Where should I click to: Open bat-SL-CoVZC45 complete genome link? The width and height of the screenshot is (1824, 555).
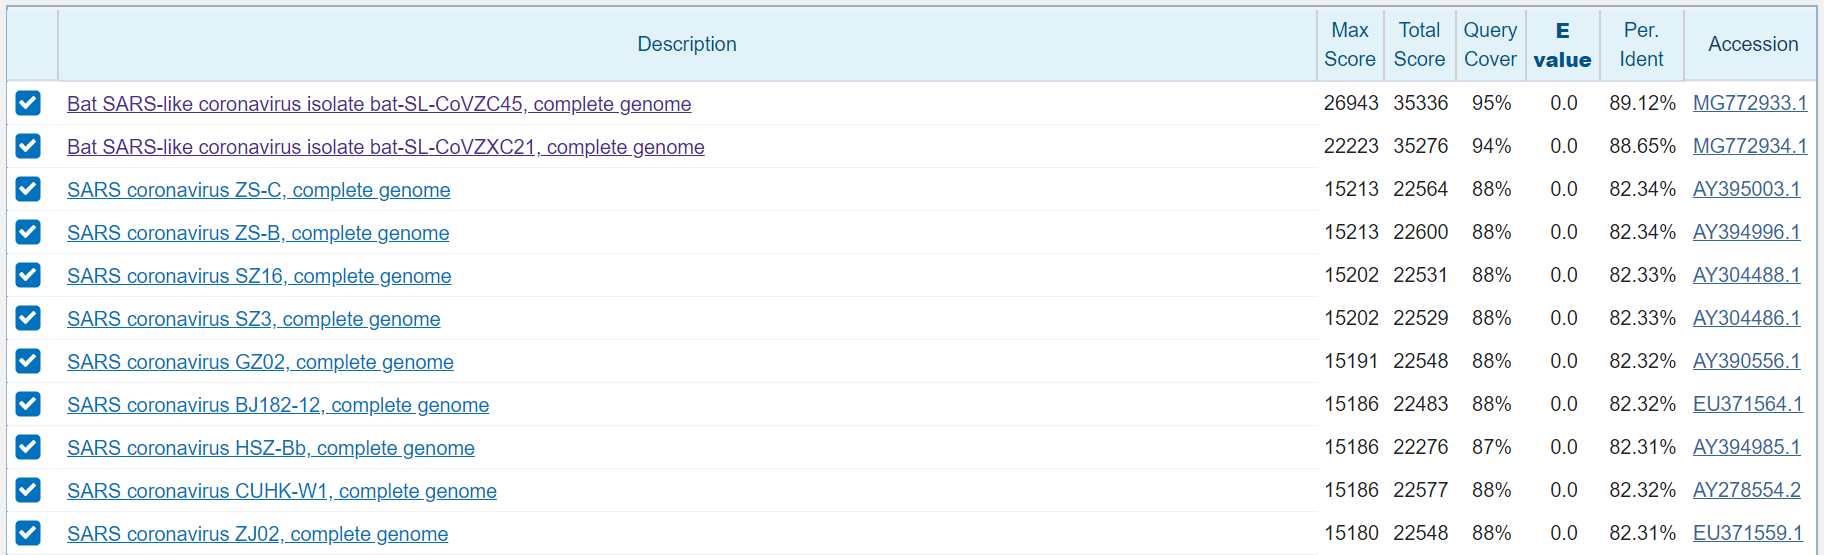[379, 104]
